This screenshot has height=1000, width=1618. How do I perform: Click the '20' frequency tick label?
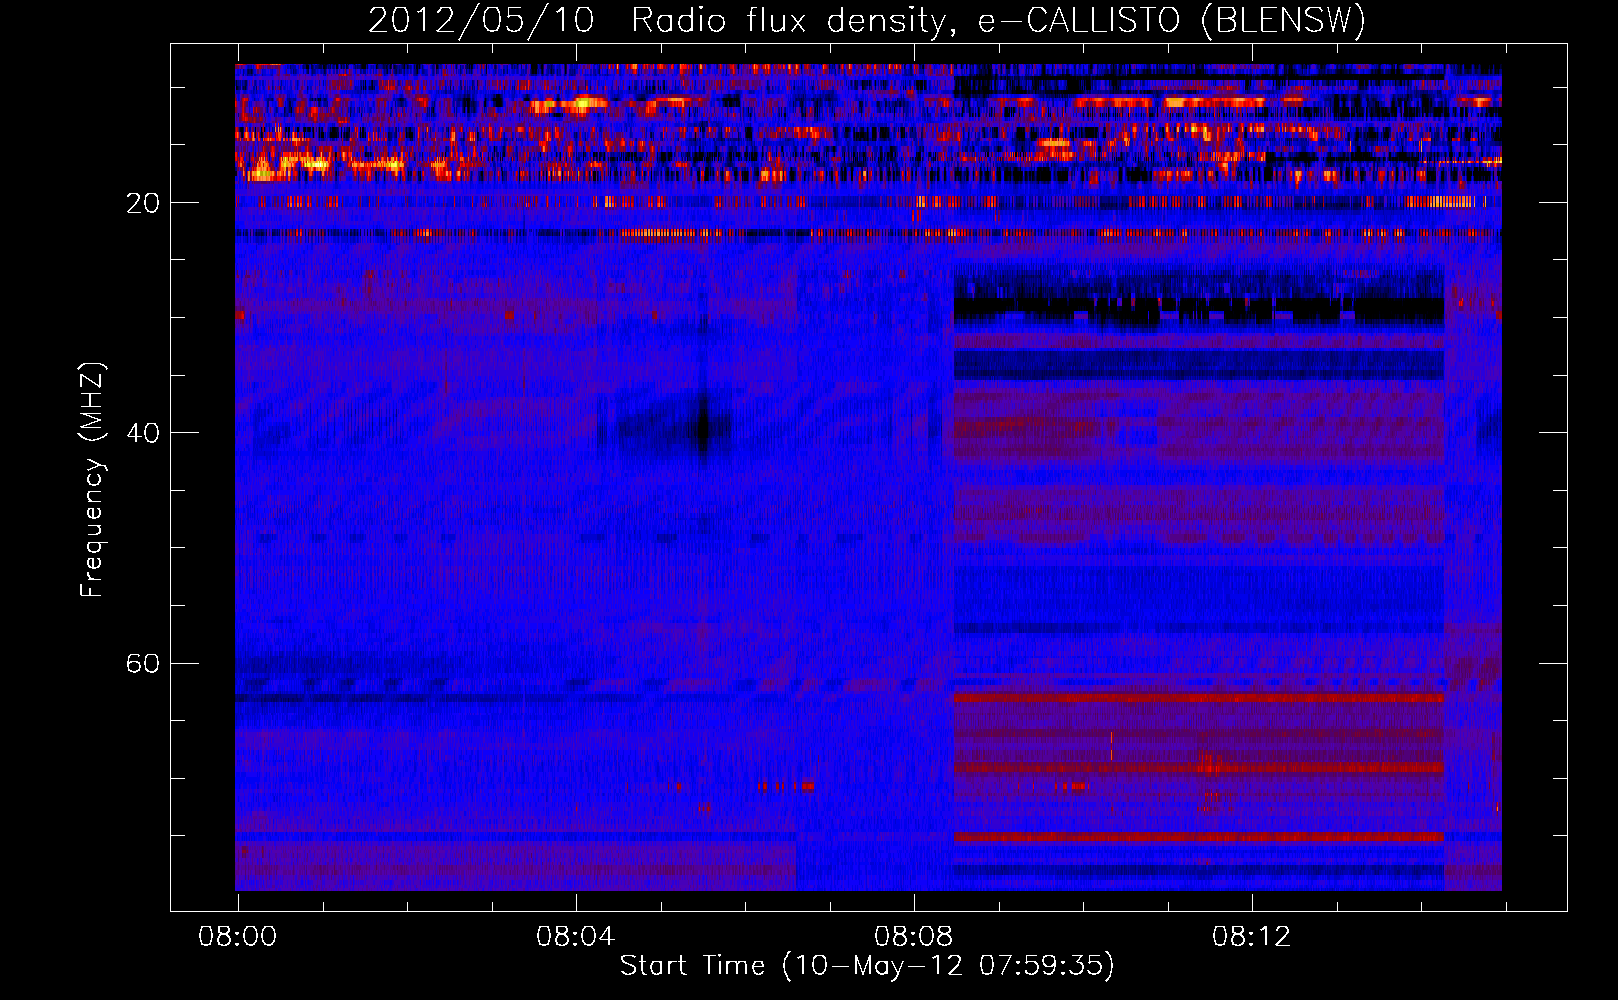[x=143, y=203]
